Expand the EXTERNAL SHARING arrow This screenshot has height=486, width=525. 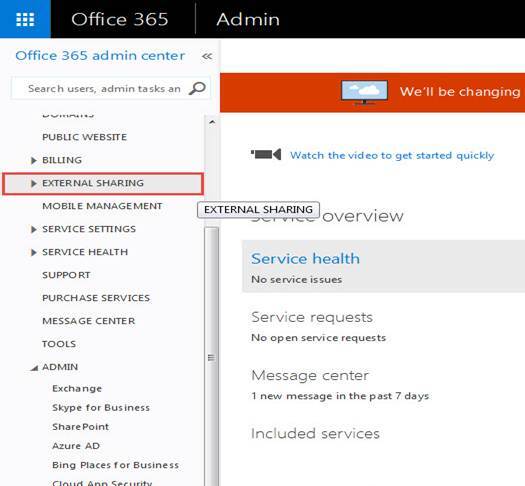point(33,183)
